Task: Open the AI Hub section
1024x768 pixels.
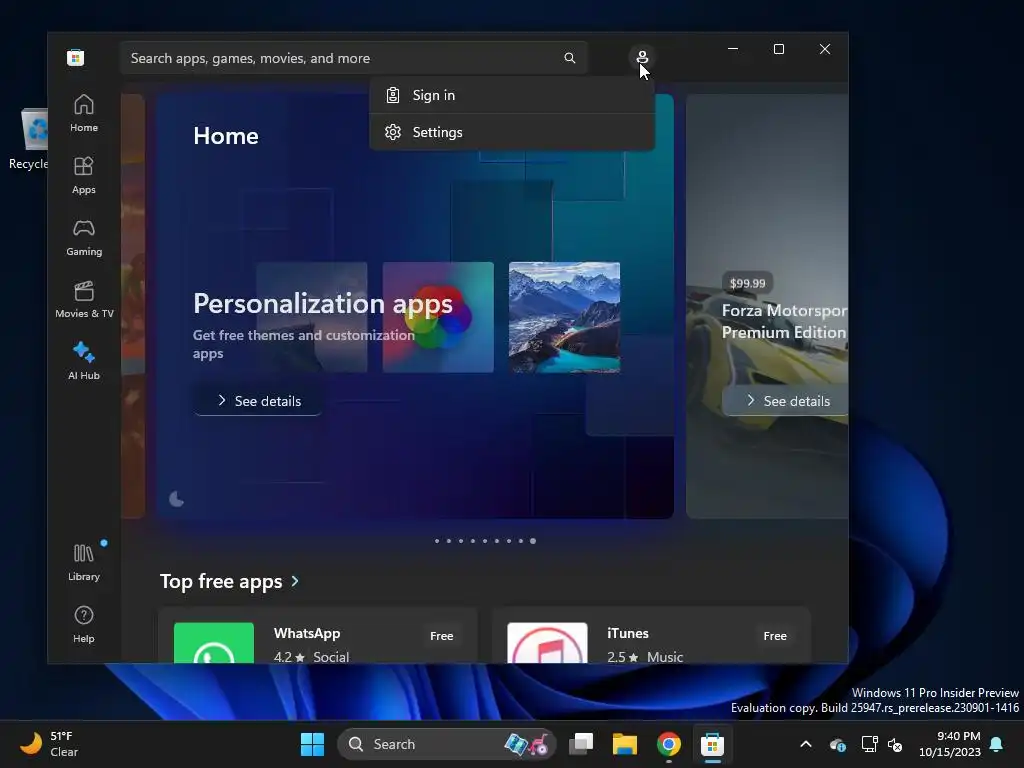Action: [x=84, y=361]
